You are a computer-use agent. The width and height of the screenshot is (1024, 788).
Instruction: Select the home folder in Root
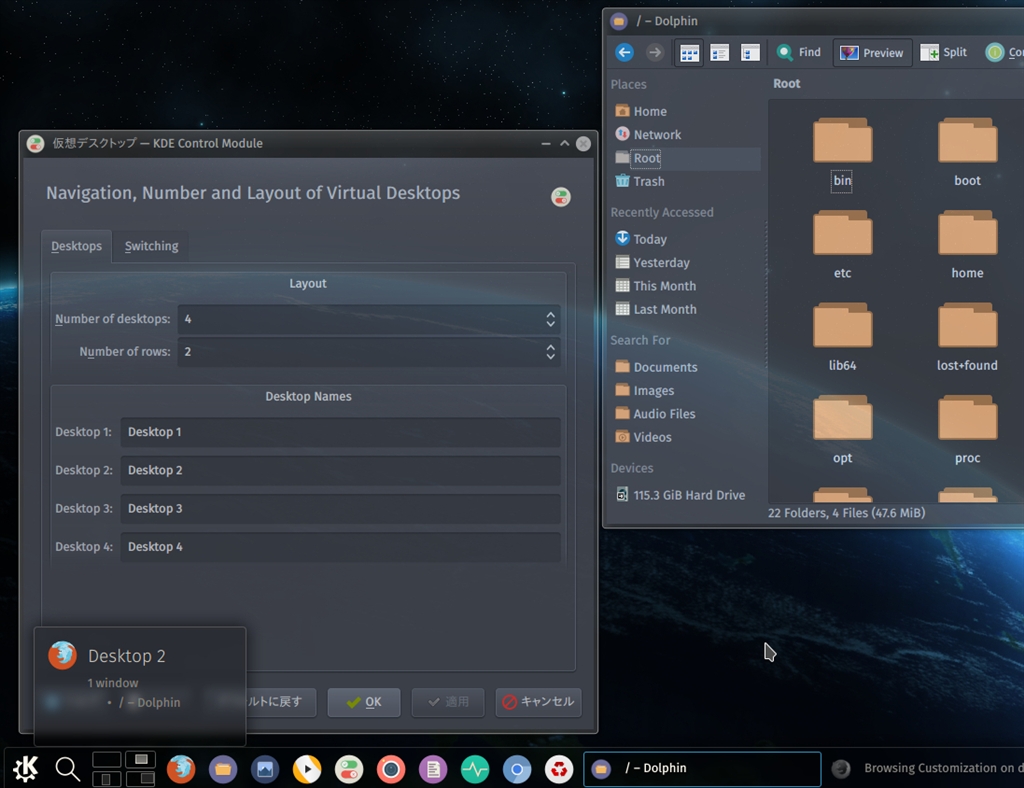point(967,232)
